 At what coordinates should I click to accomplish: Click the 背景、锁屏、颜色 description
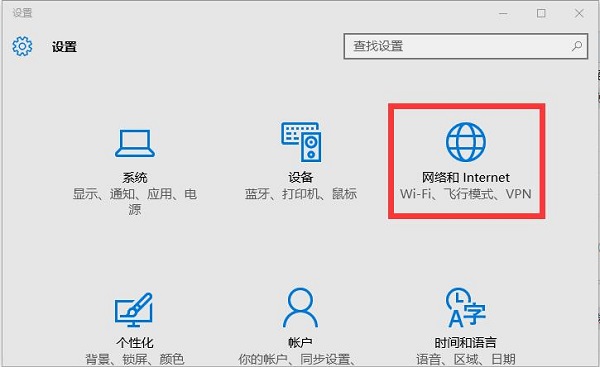coord(135,359)
